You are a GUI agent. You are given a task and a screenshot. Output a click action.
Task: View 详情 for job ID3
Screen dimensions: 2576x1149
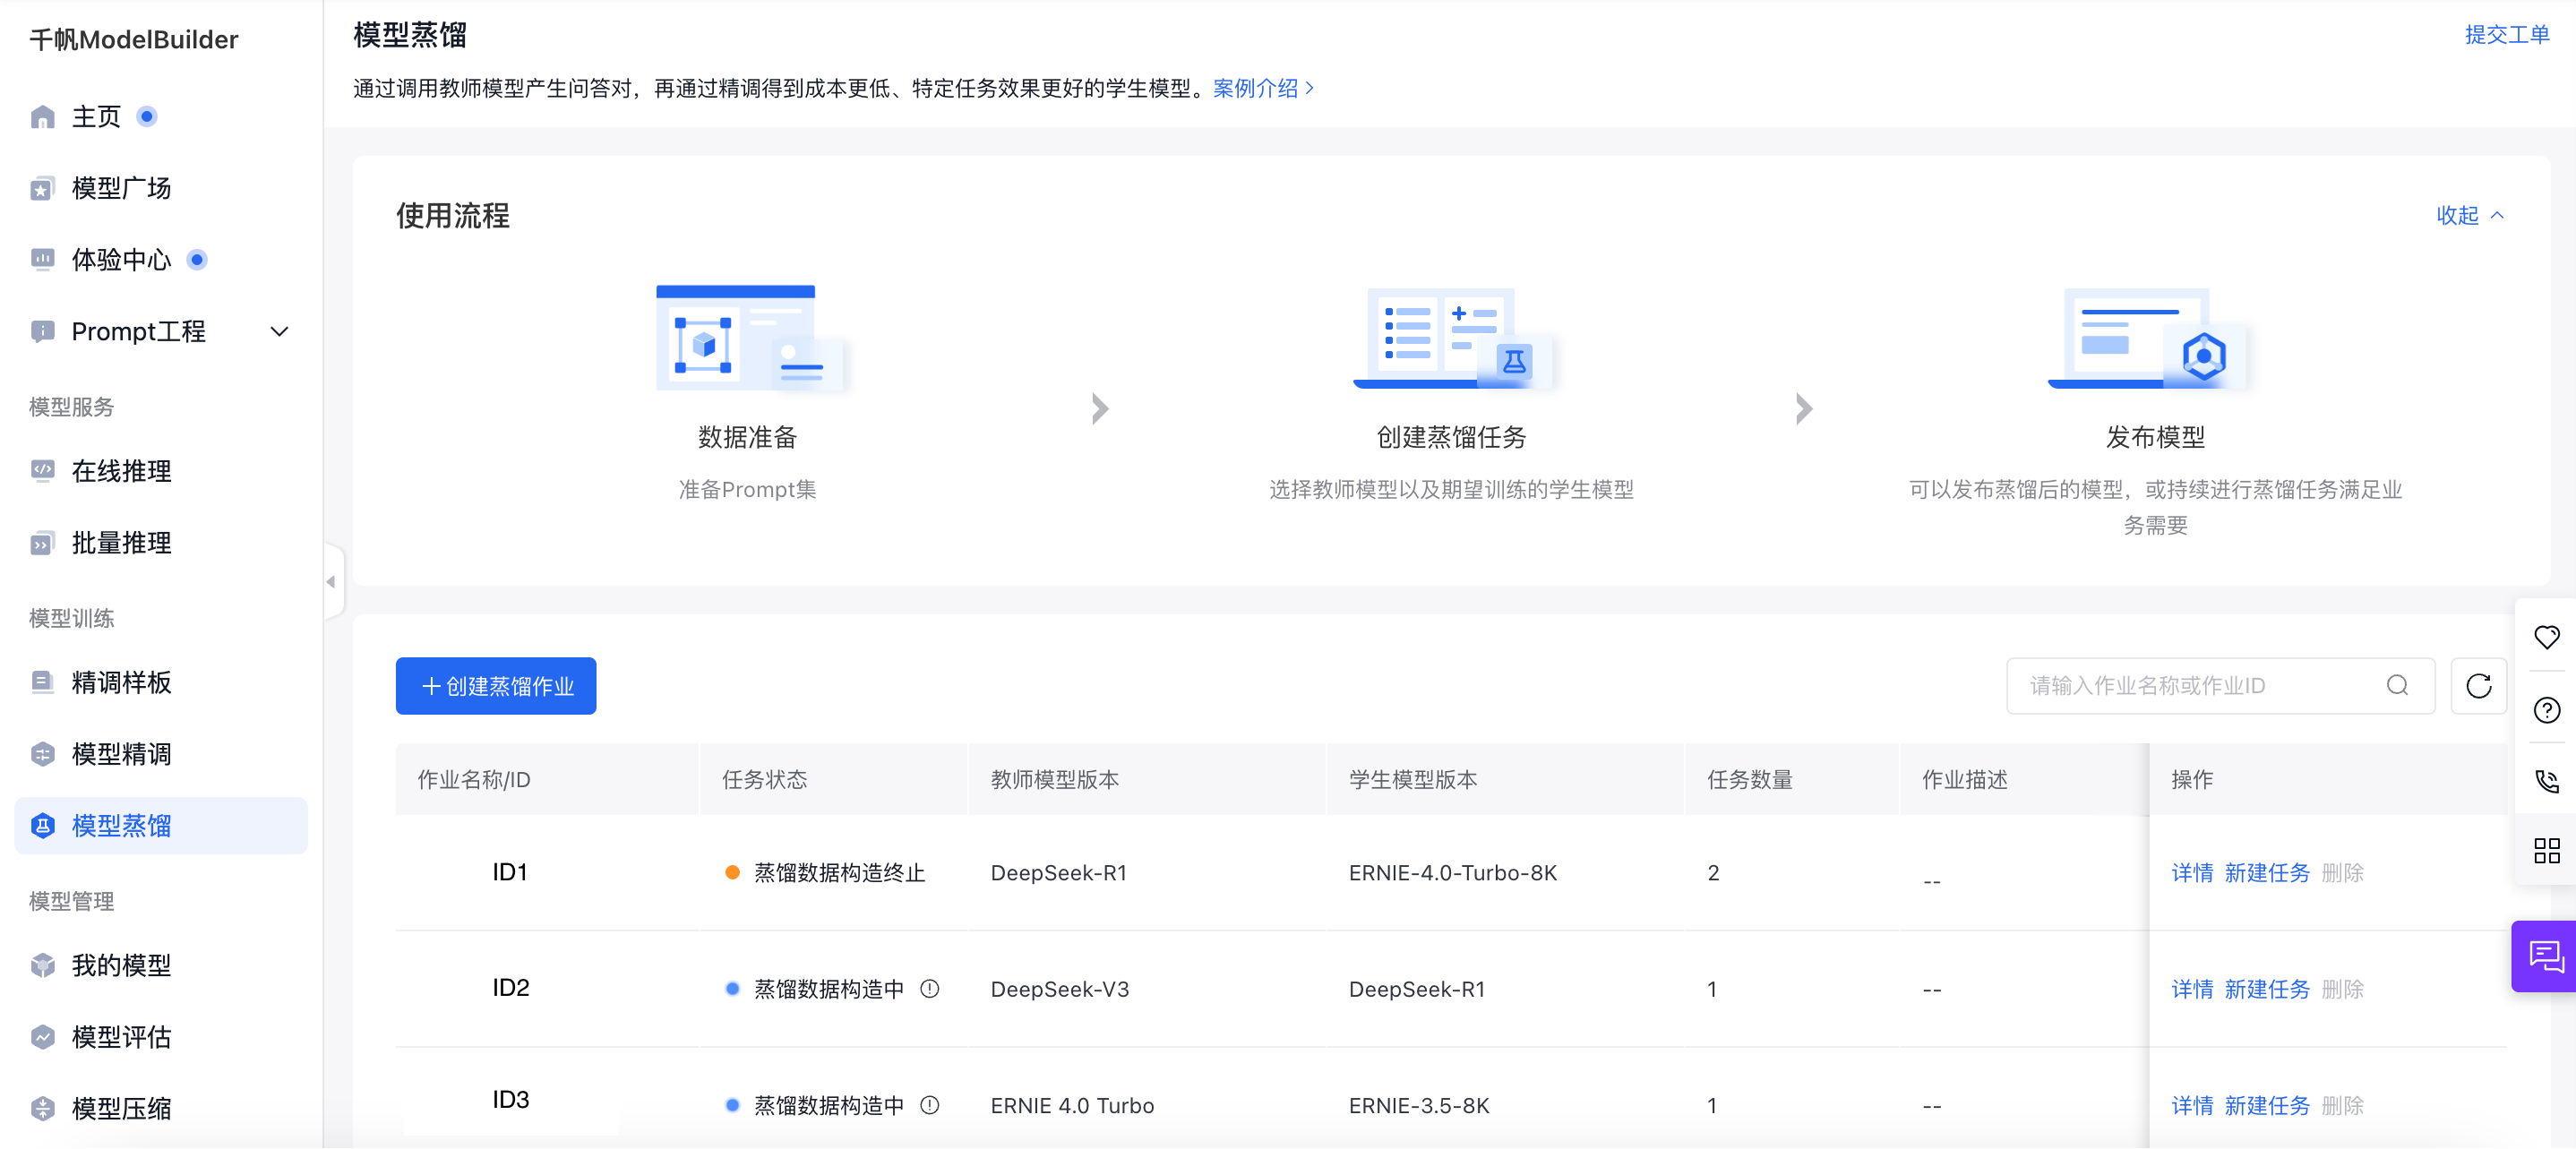pos(2192,1105)
